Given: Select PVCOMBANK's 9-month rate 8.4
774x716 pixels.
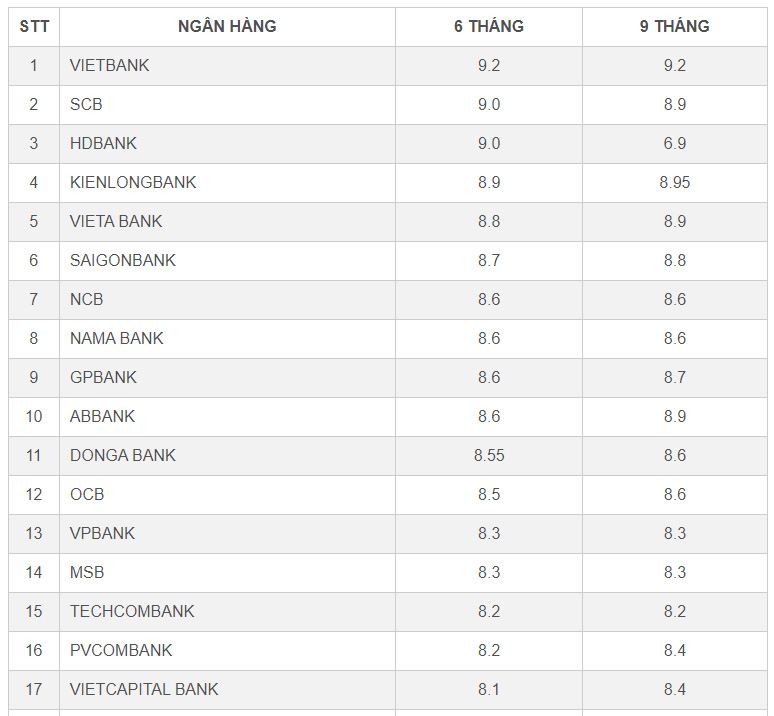Looking at the screenshot, I should point(674,651).
